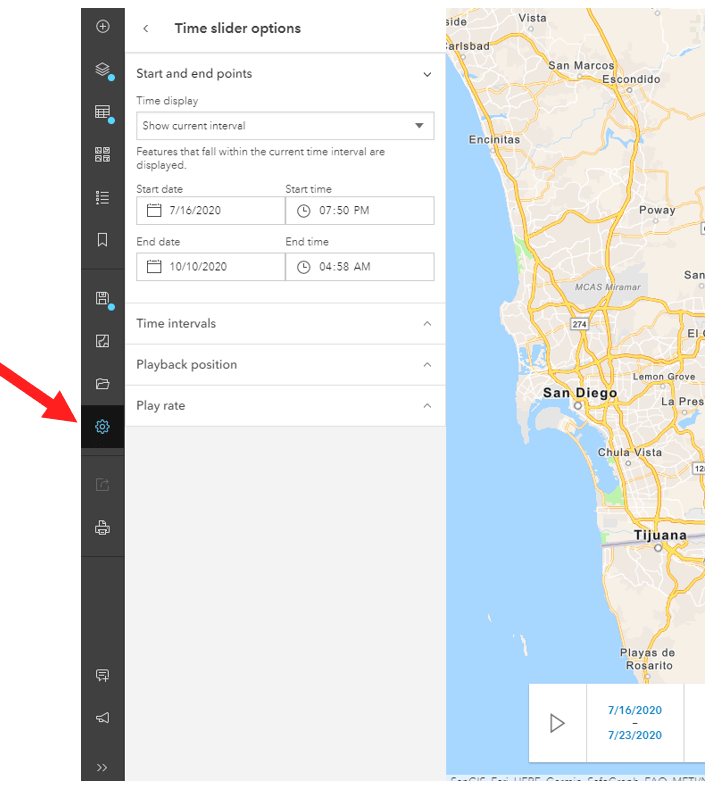The height and width of the screenshot is (787, 721).
Task: Click the Add (plus) icon in sidebar
Action: coord(102,27)
